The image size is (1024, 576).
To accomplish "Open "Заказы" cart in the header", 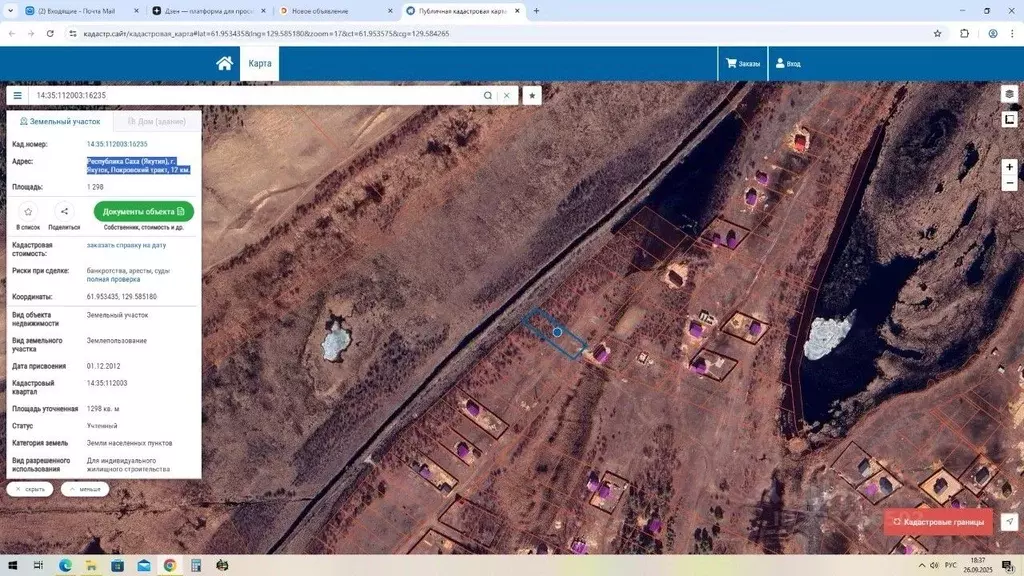I will 743,63.
